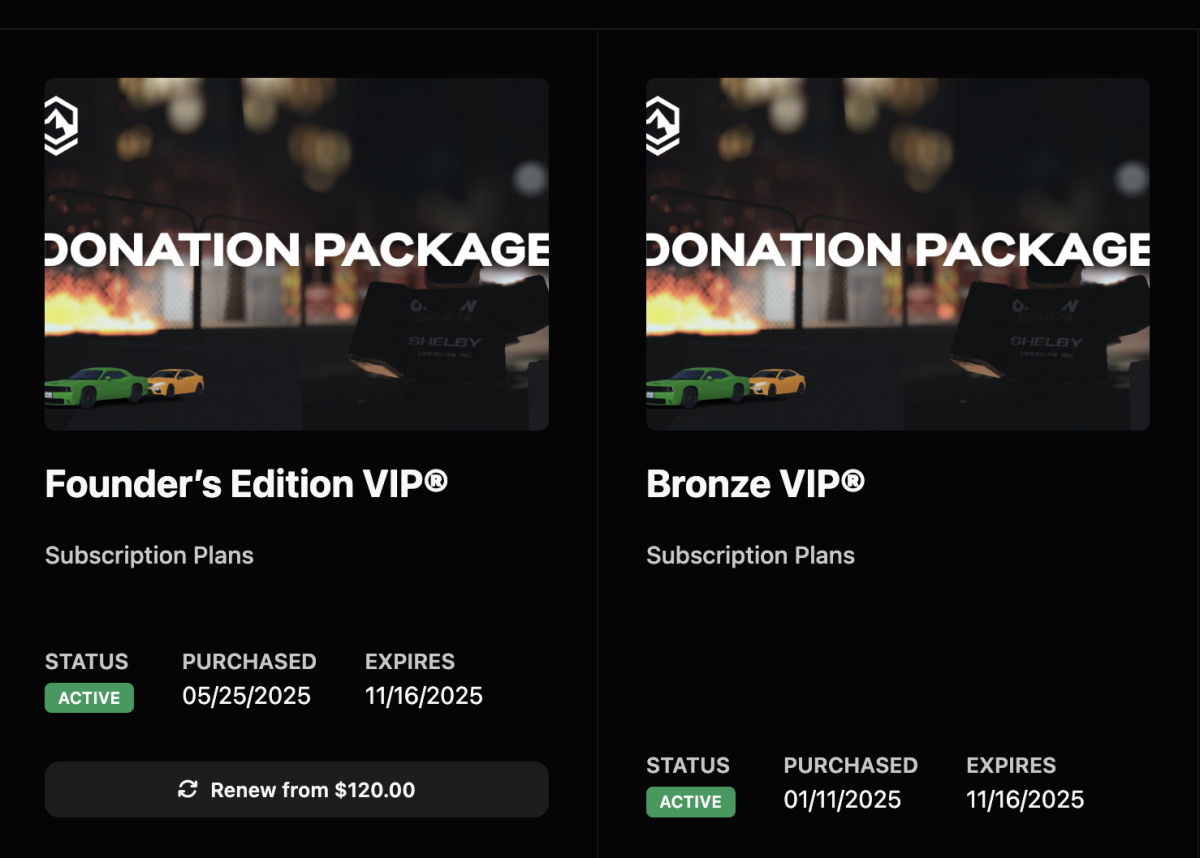Click the logo icon on Bronze VIP image
The image size is (1200, 858).
[x=663, y=127]
